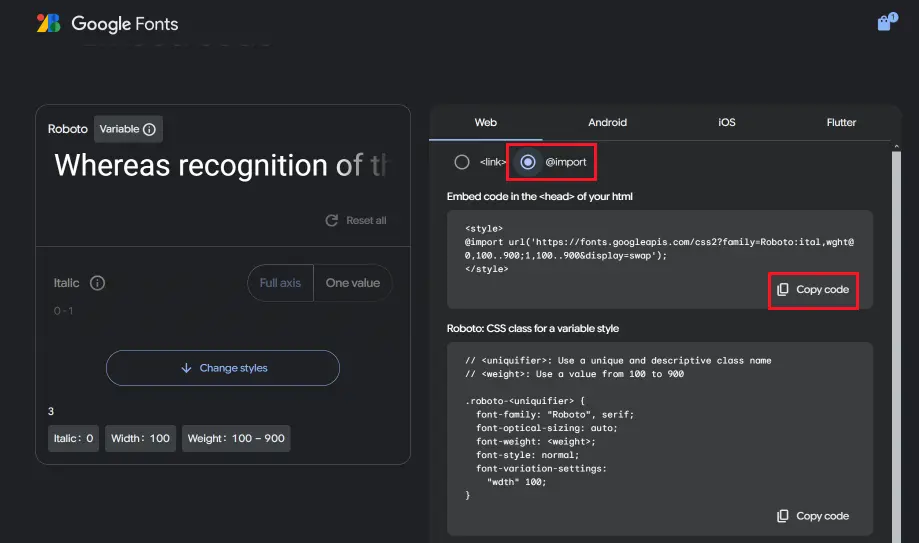Click the Italic: 0 chip

coord(74,438)
